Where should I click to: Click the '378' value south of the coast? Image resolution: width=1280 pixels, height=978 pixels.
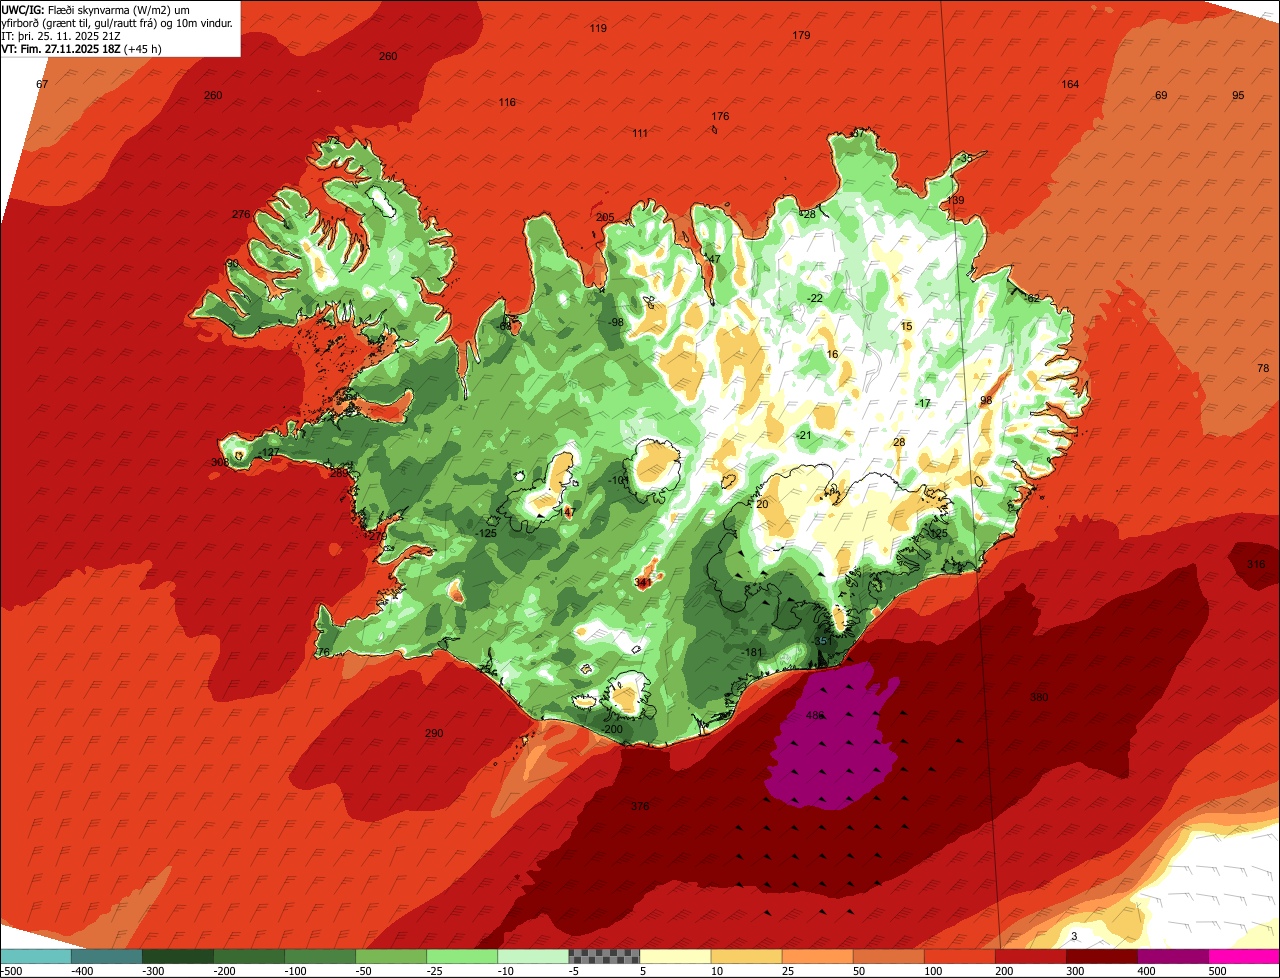click(640, 806)
